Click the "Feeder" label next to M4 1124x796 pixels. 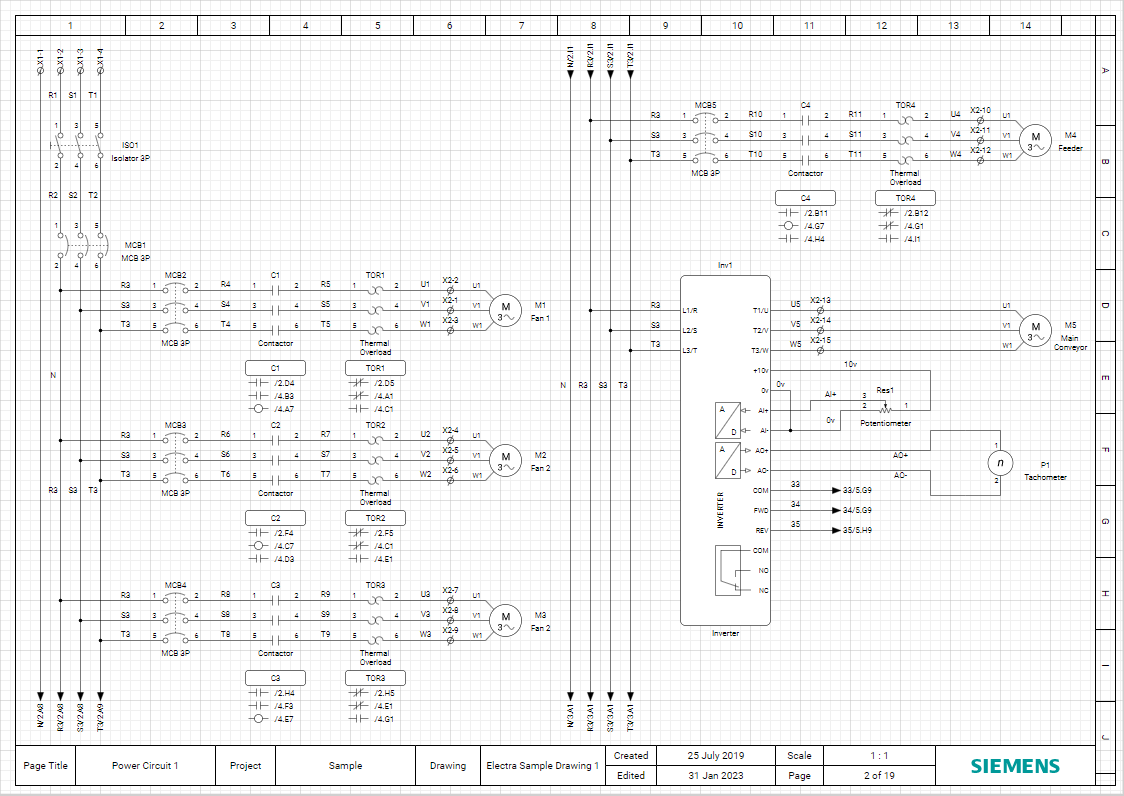(x=1070, y=148)
